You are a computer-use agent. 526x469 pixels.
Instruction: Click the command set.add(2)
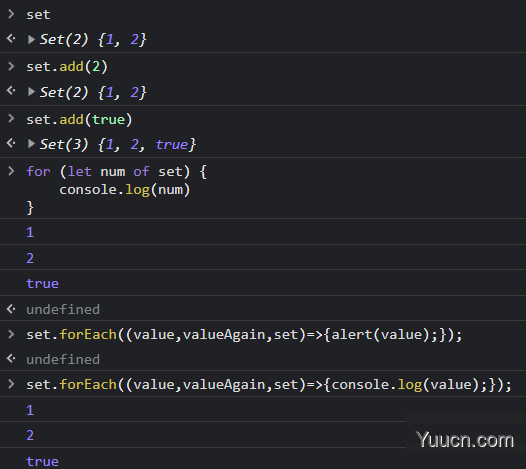[67, 66]
